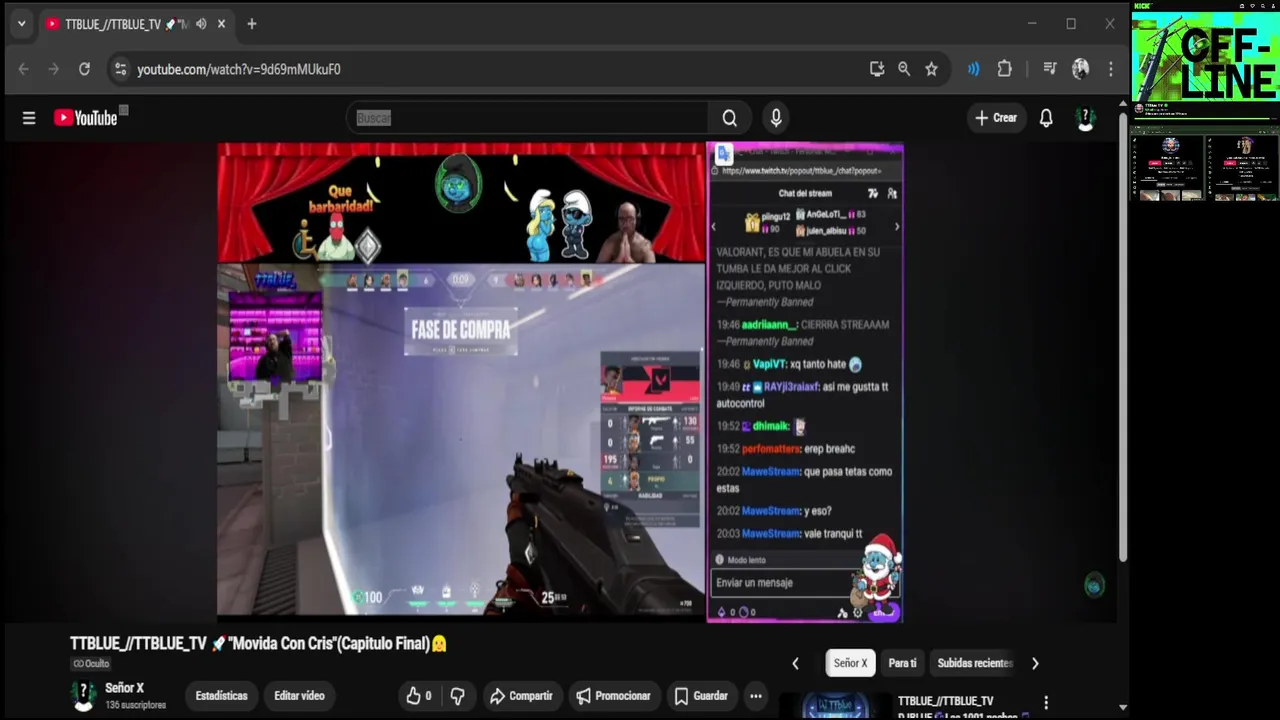Image resolution: width=1280 pixels, height=720 pixels.
Task: Open Estadísticas for the video
Action: (x=221, y=696)
